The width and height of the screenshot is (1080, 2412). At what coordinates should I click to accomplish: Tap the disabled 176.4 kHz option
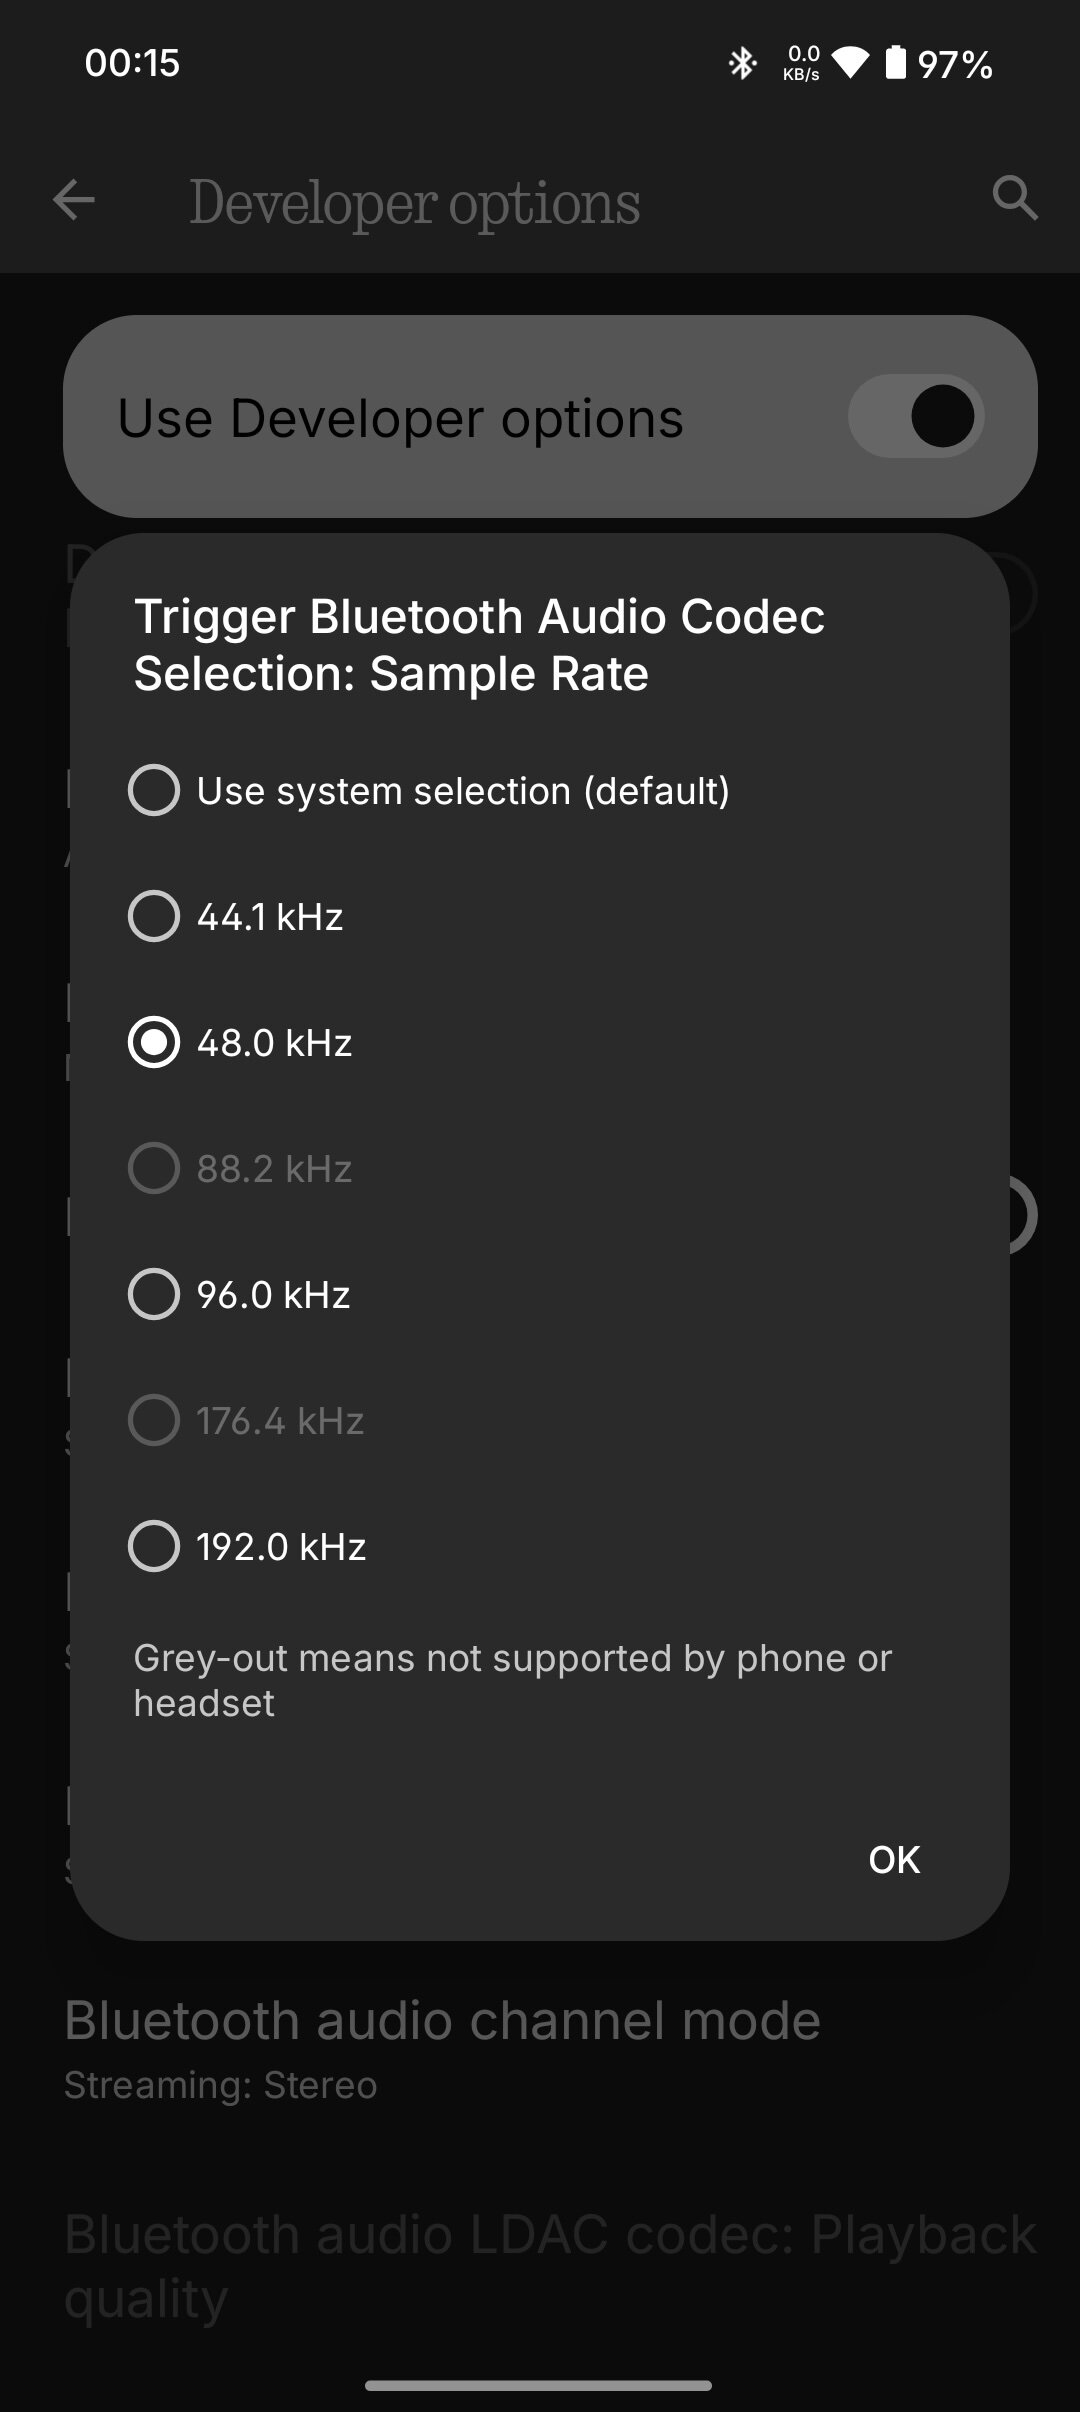coord(540,1420)
